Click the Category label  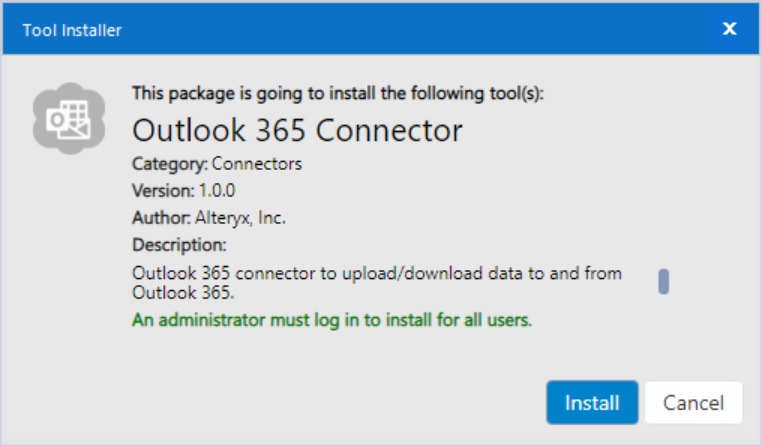coord(170,164)
